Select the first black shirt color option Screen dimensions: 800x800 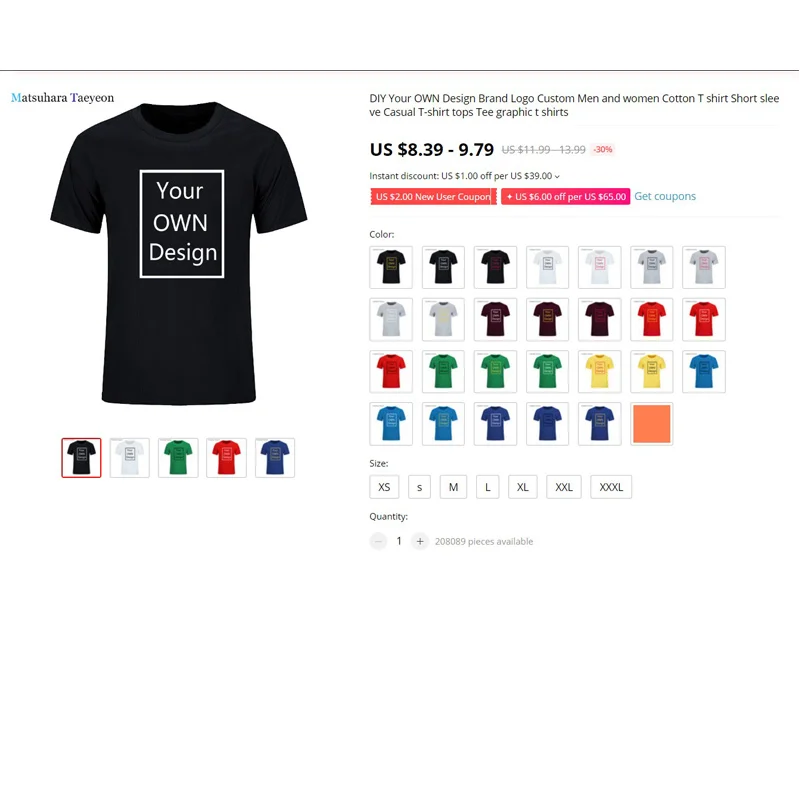[x=391, y=267]
